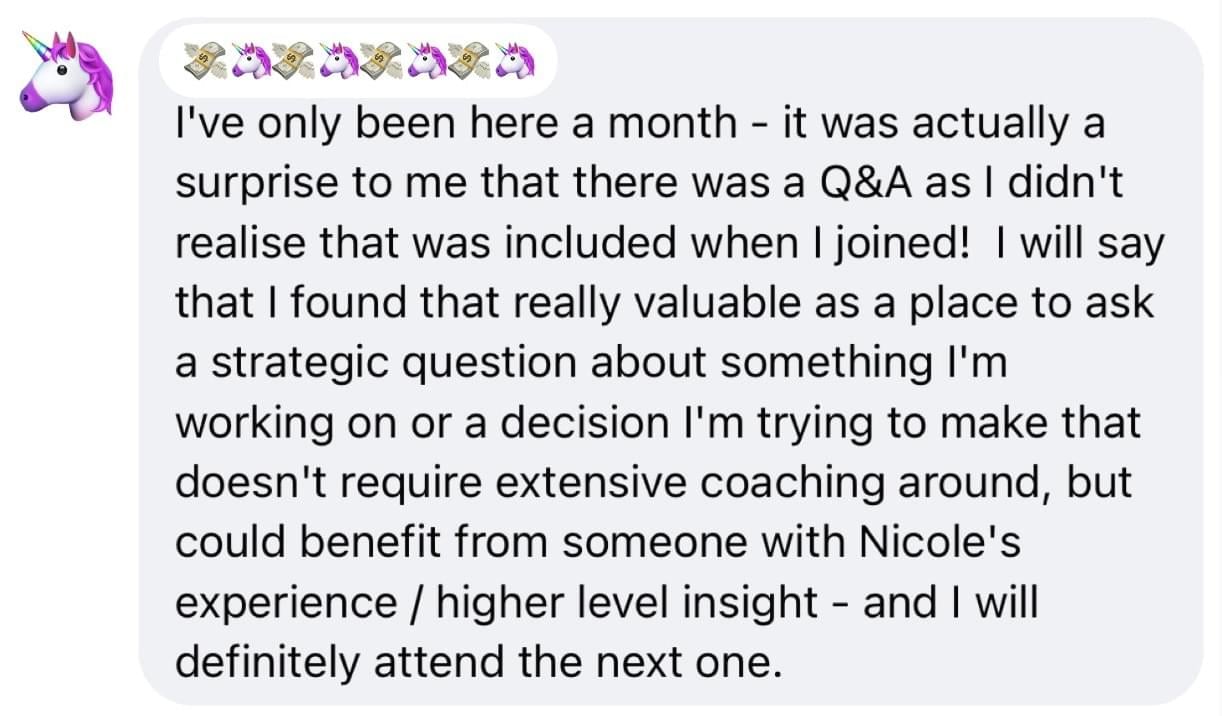Click the word "surprise" in the comment
Screen dimensions: 1222x716
point(246,185)
